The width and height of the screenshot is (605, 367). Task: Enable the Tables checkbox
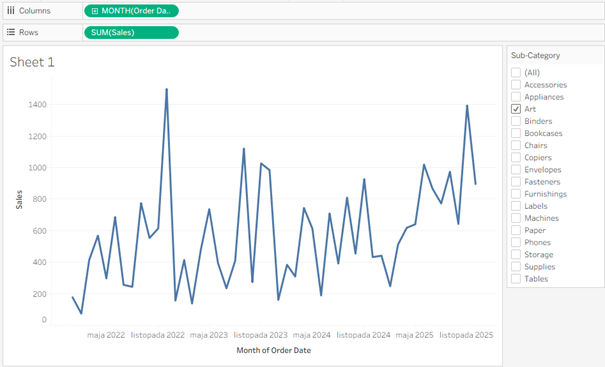click(x=516, y=279)
